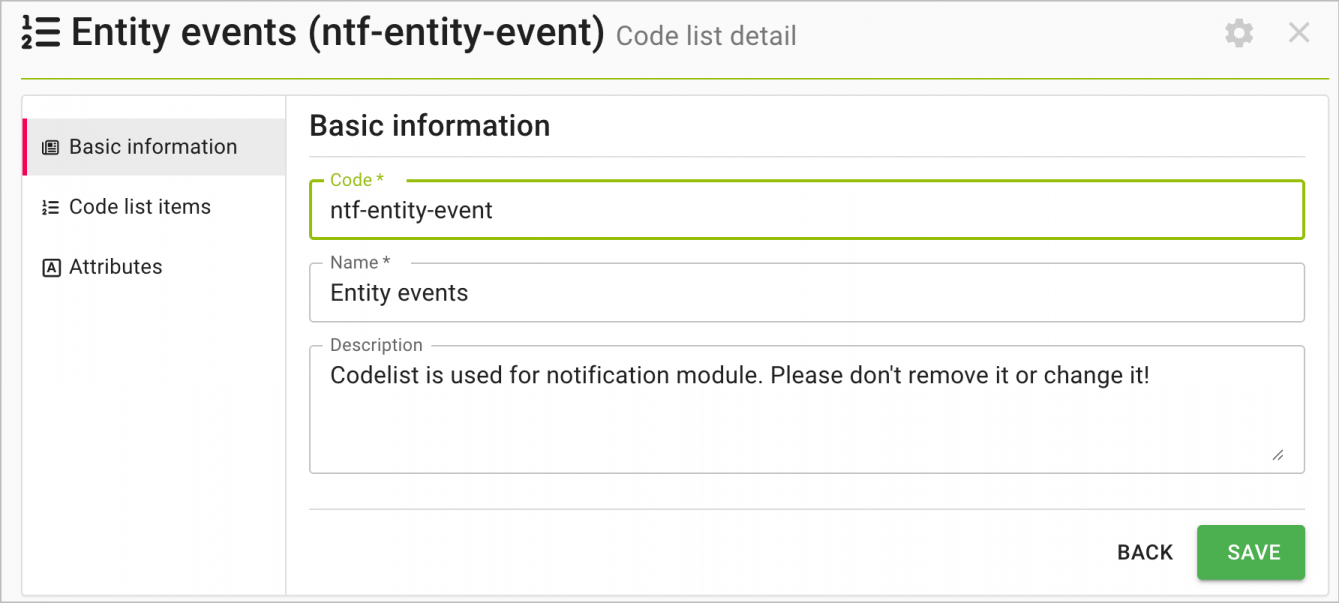This screenshot has width=1339, height=603.
Task: Open the Attributes tab
Action: click(154, 267)
